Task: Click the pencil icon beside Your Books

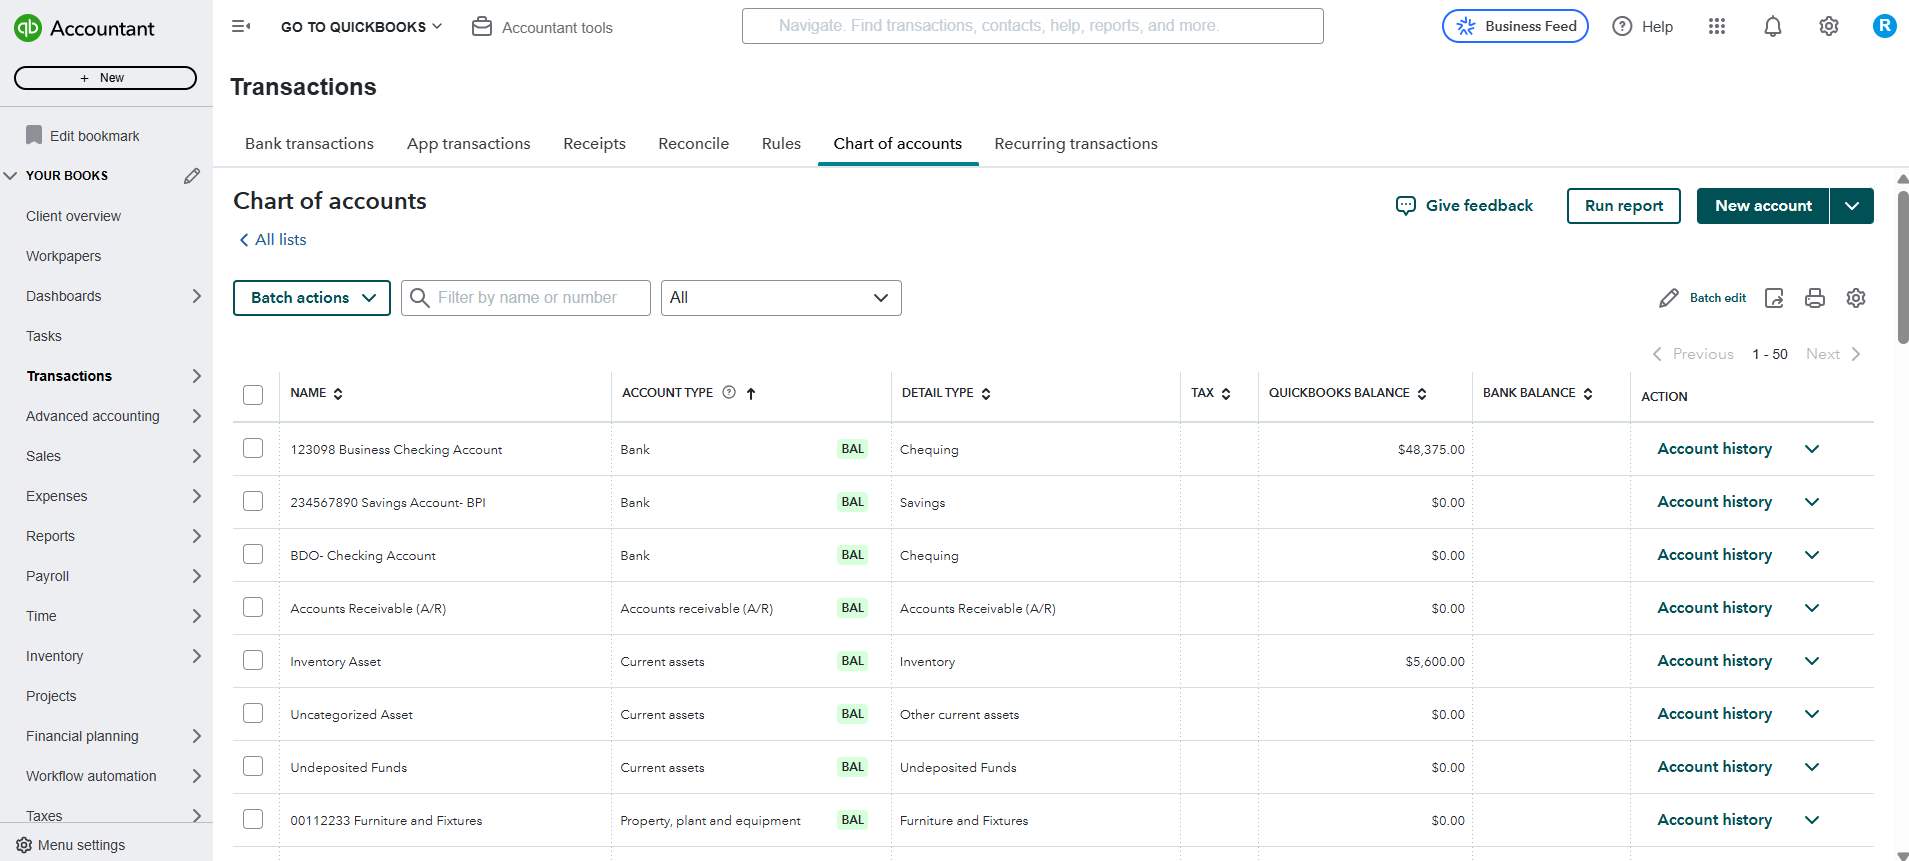Action: 192,176
